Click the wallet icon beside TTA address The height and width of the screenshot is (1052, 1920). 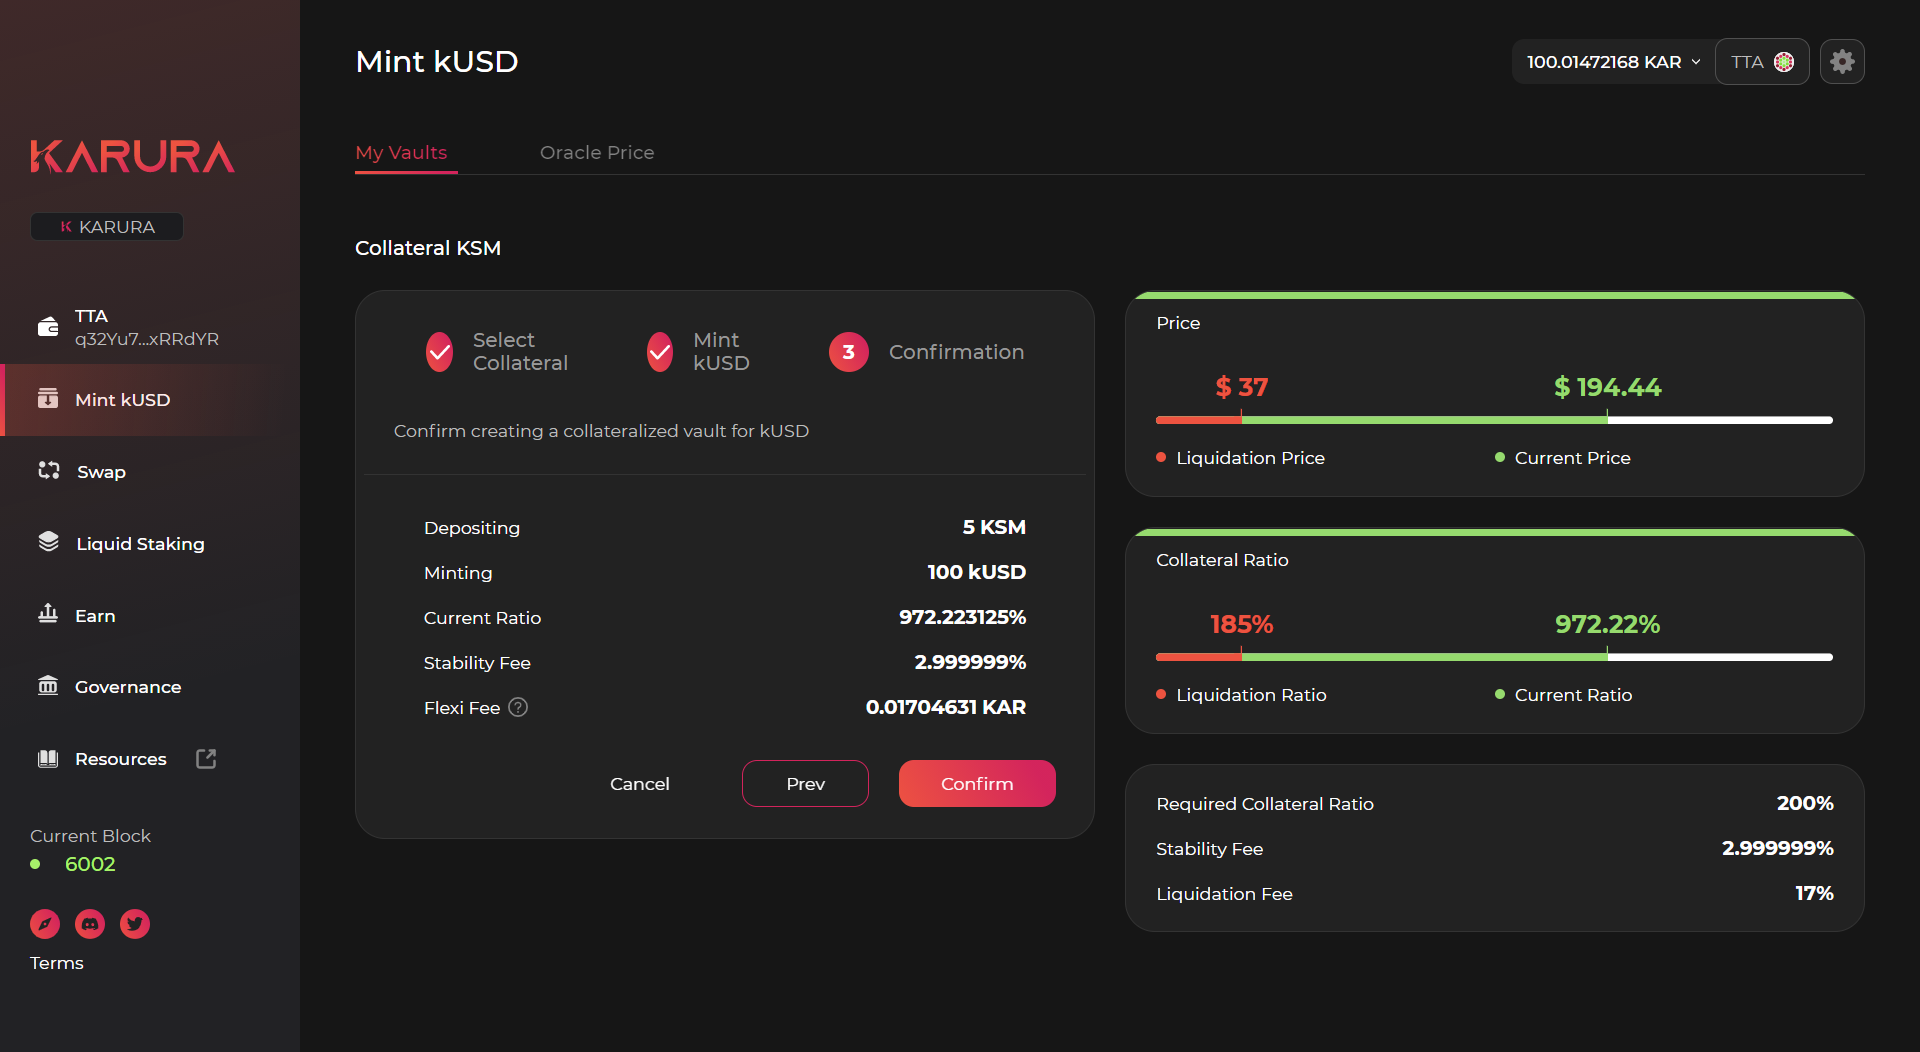click(x=48, y=327)
